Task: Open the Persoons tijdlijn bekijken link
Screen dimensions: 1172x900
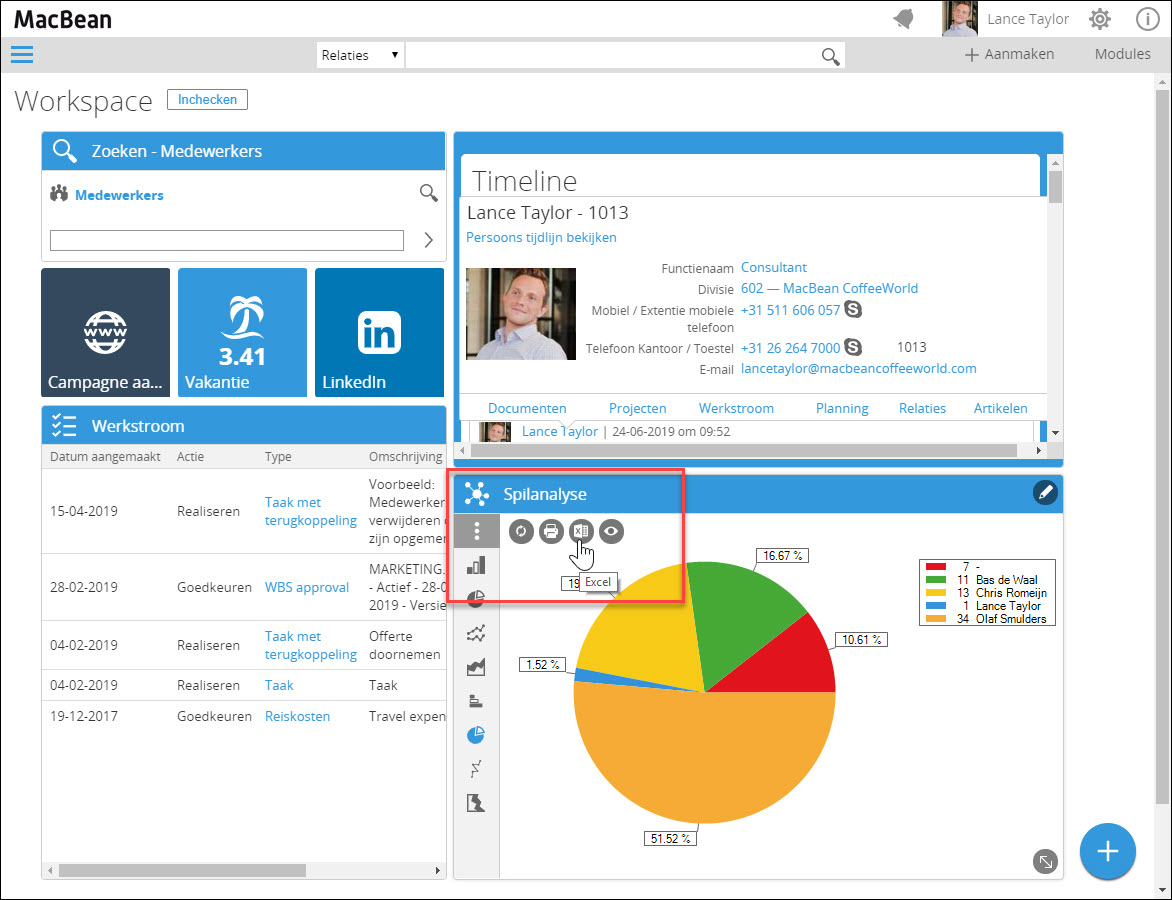Action: pos(541,237)
